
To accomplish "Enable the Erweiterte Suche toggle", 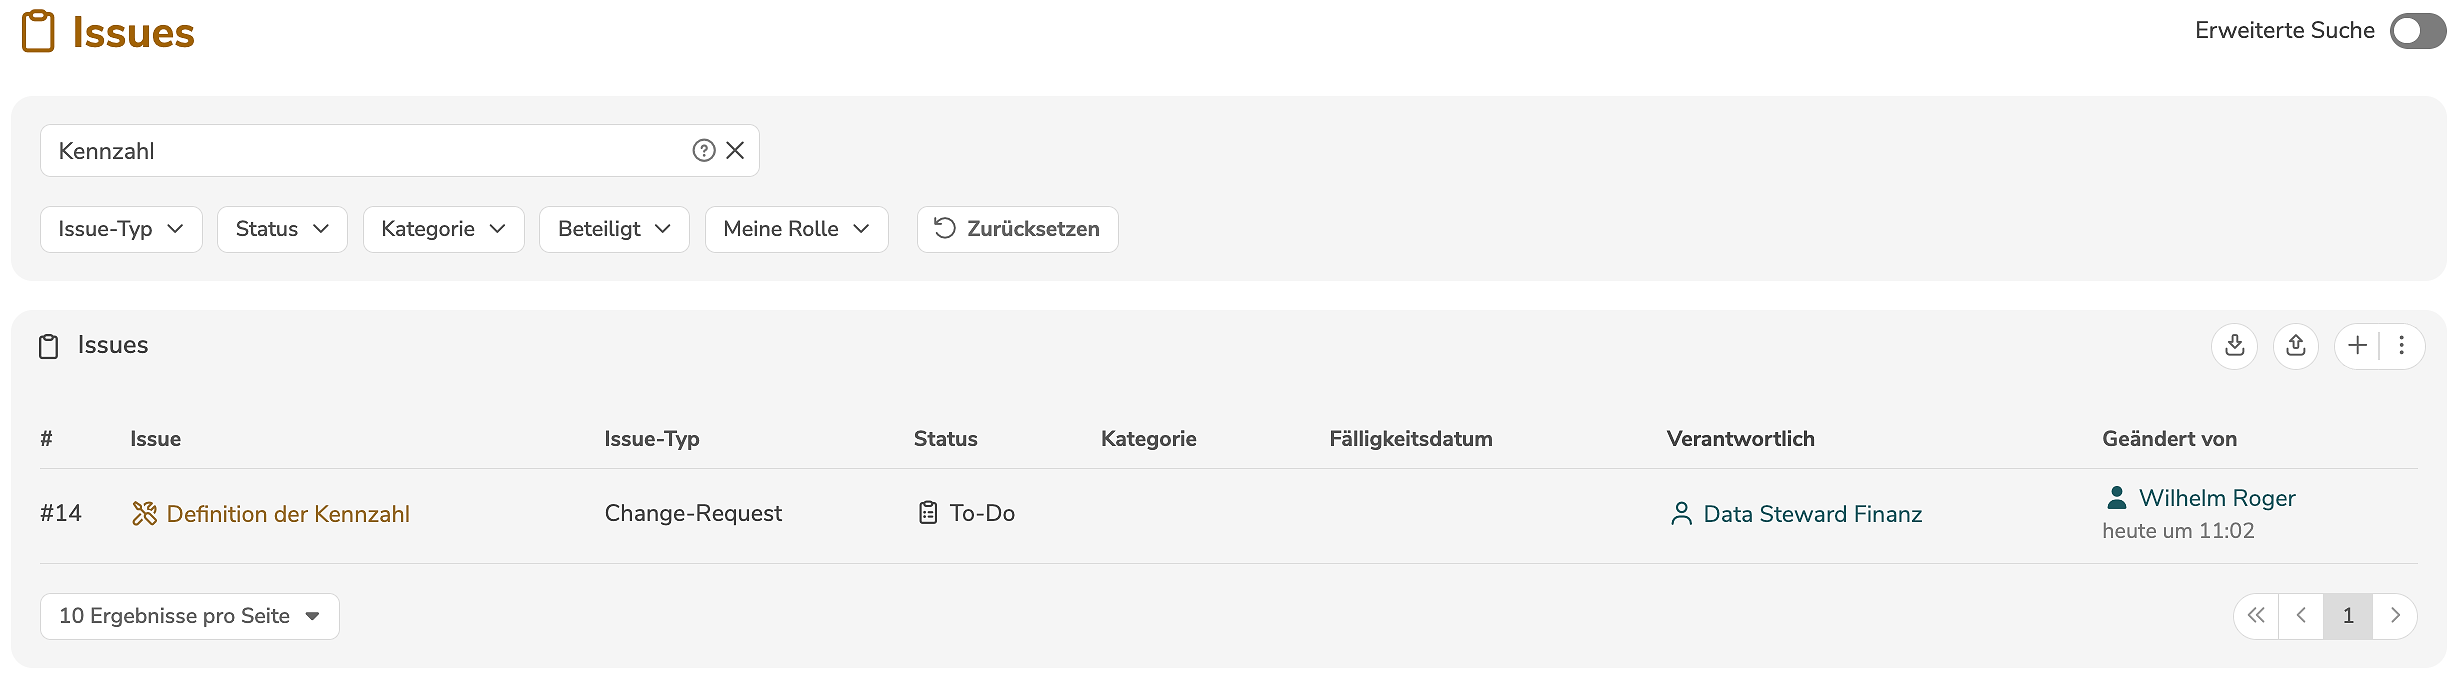I will point(2417,31).
